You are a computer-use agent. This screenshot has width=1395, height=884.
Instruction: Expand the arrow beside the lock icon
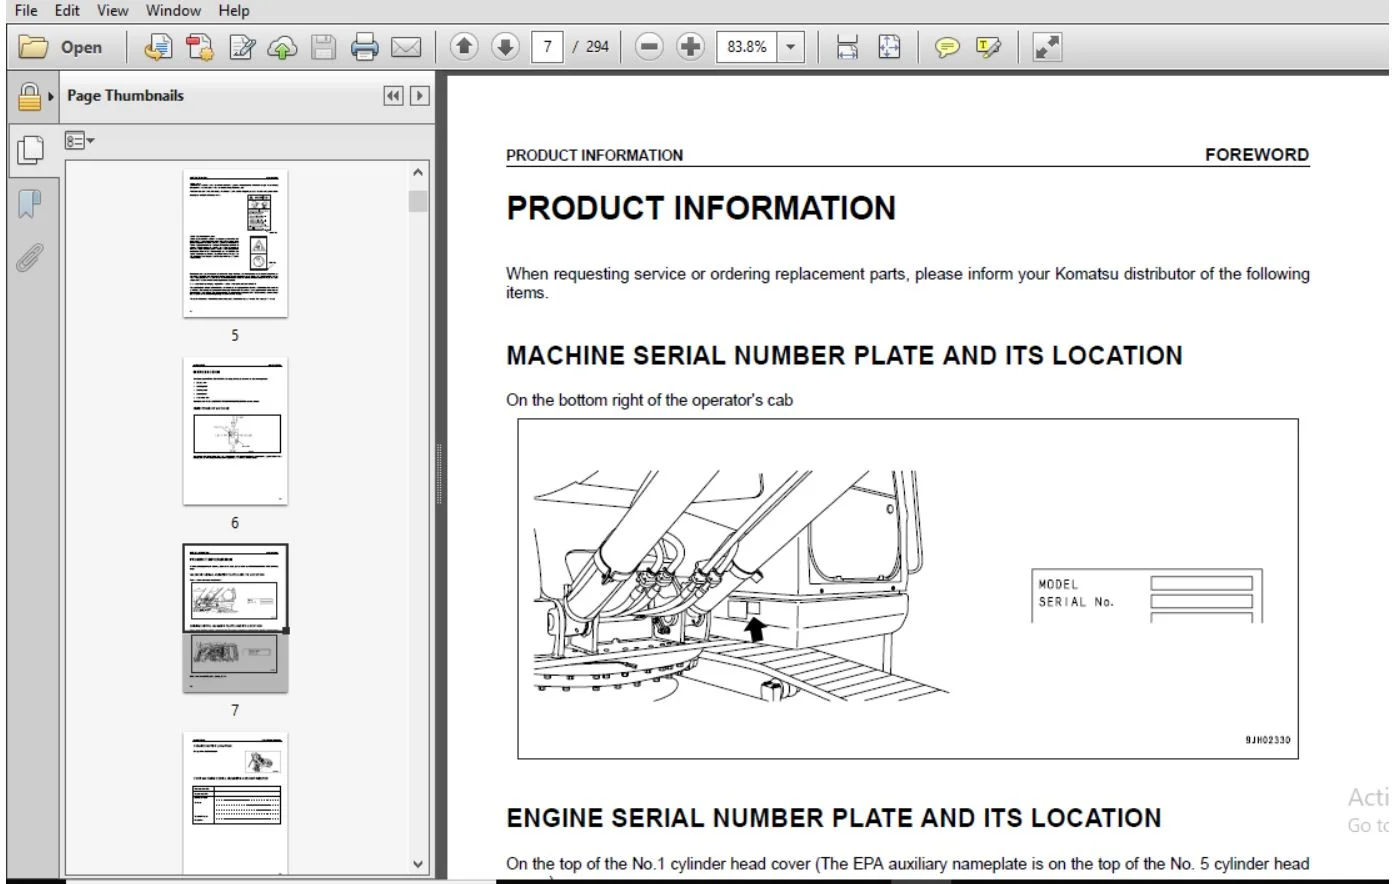51,97
